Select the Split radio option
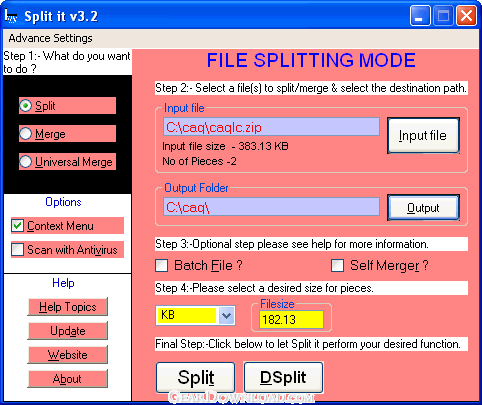The height and width of the screenshot is (405, 482). (26, 106)
